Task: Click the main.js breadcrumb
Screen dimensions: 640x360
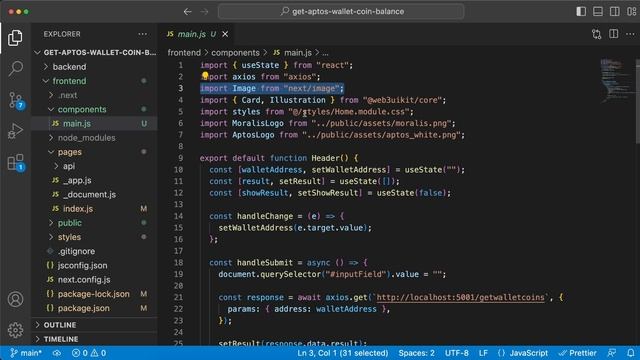Action: 293,53
